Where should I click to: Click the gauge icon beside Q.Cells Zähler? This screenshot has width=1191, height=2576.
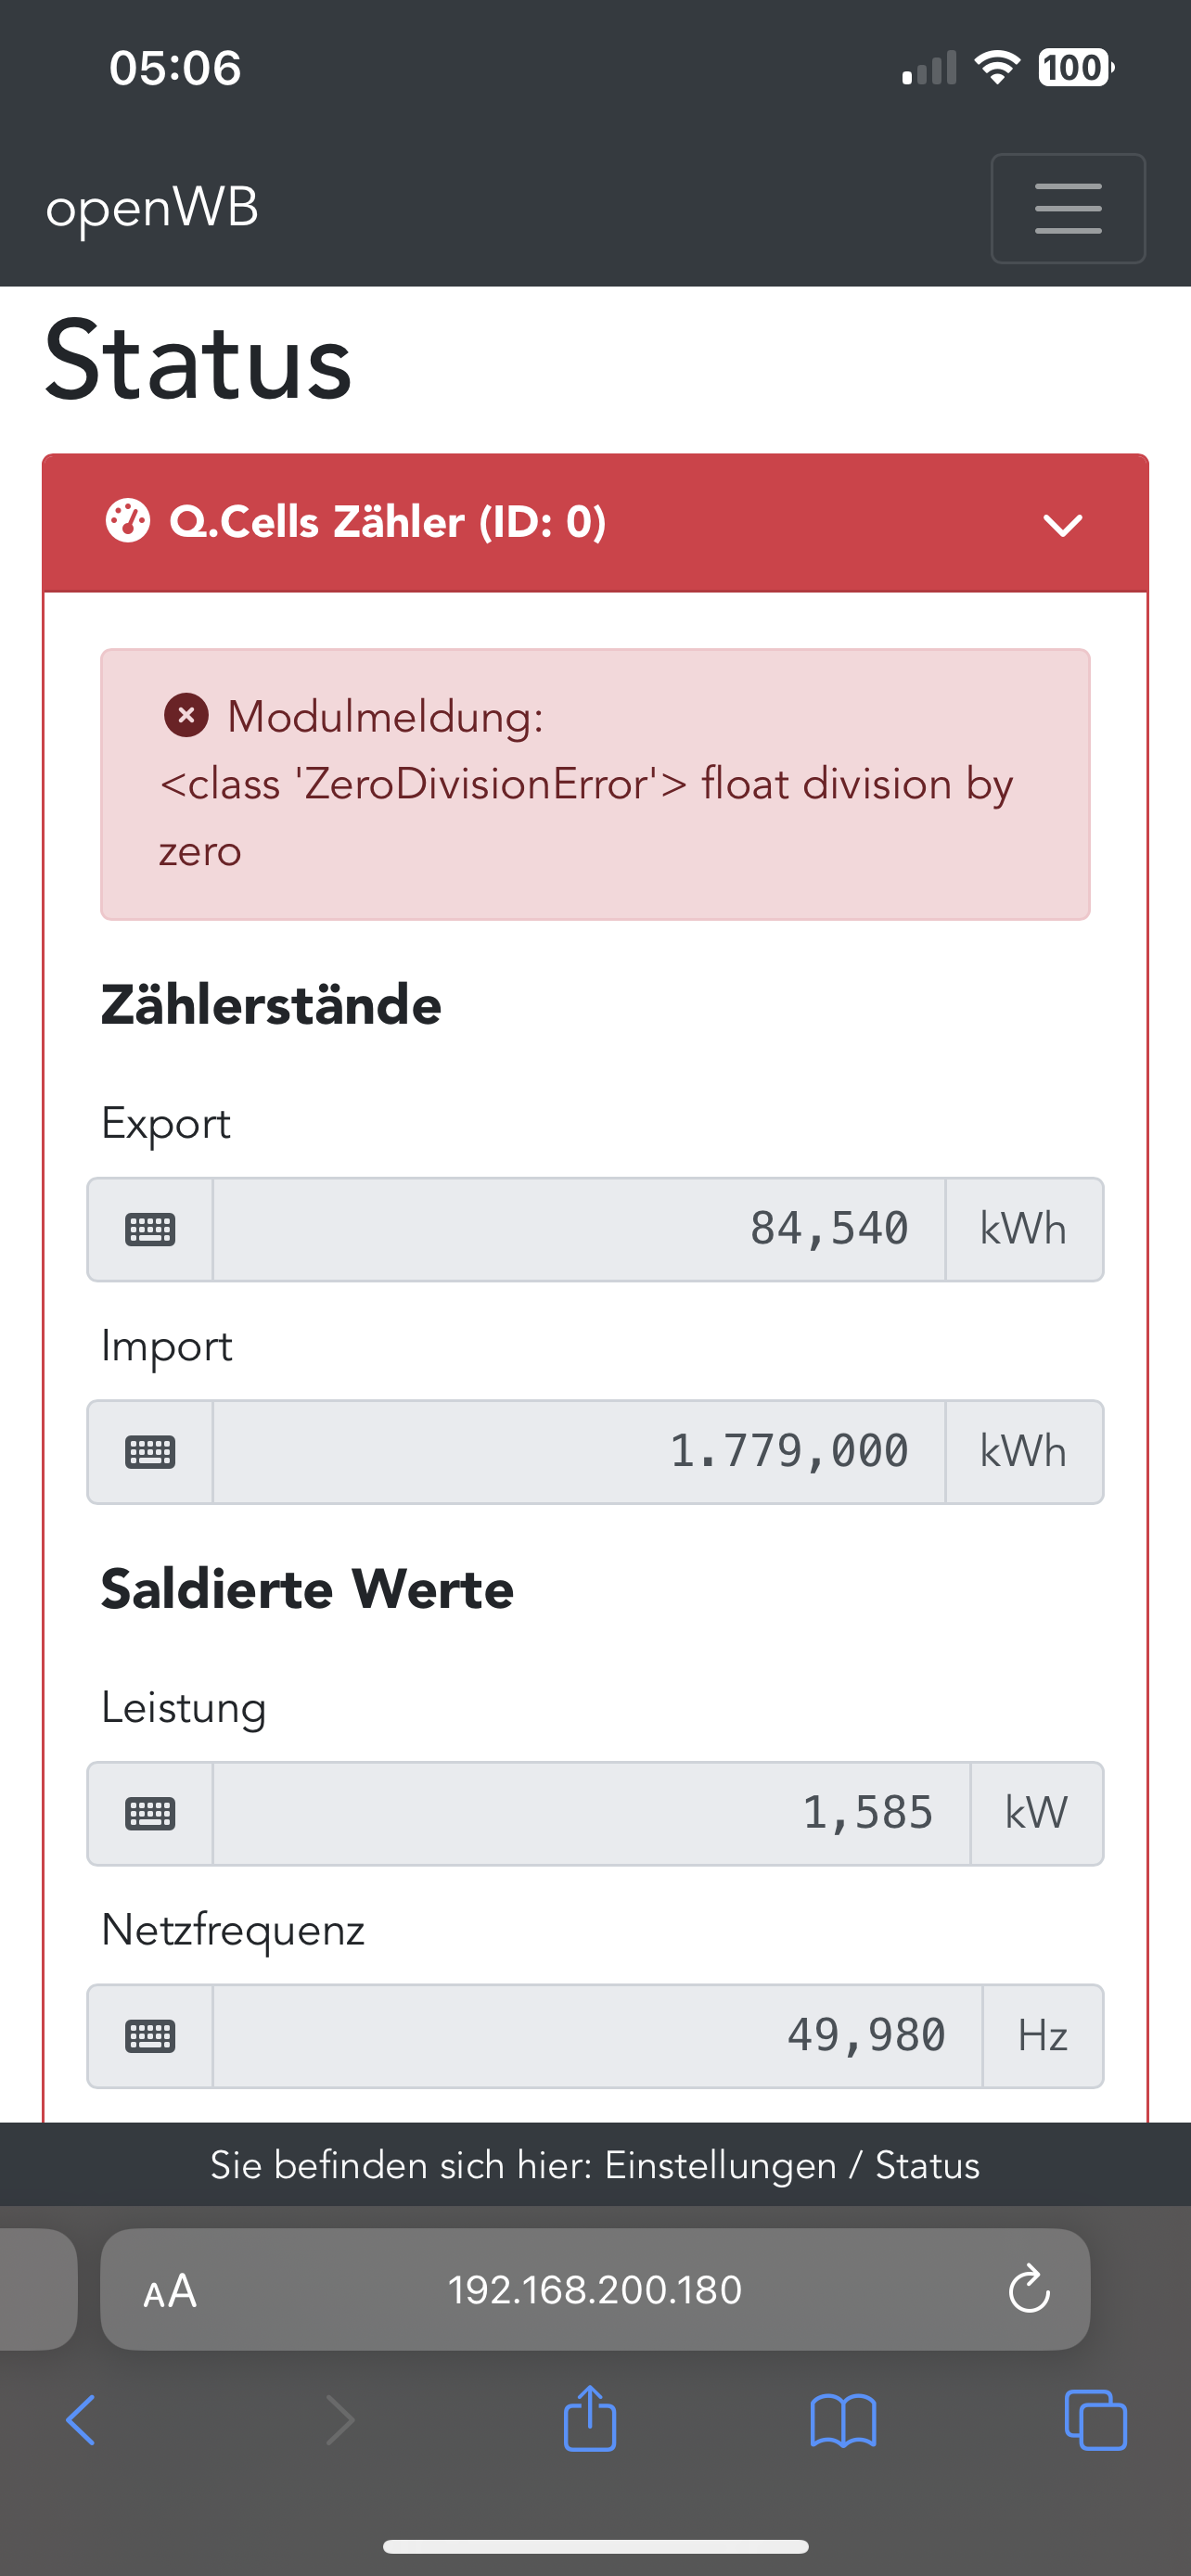click(128, 521)
